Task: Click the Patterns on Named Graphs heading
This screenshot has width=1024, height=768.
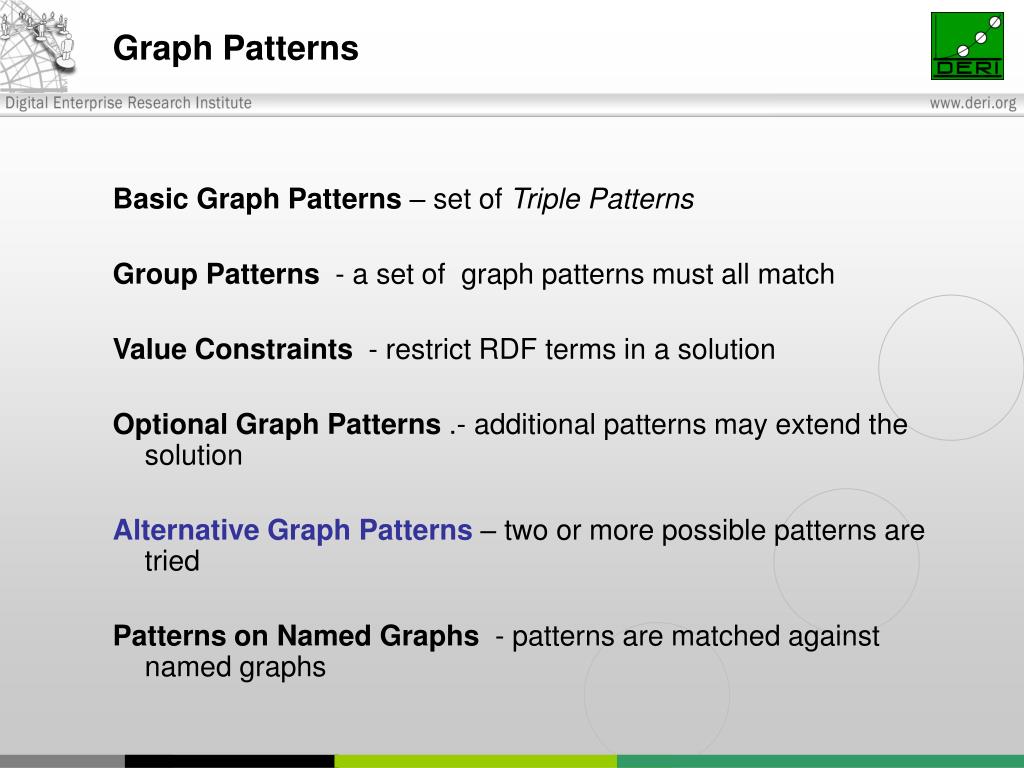Action: pyautogui.click(x=296, y=635)
